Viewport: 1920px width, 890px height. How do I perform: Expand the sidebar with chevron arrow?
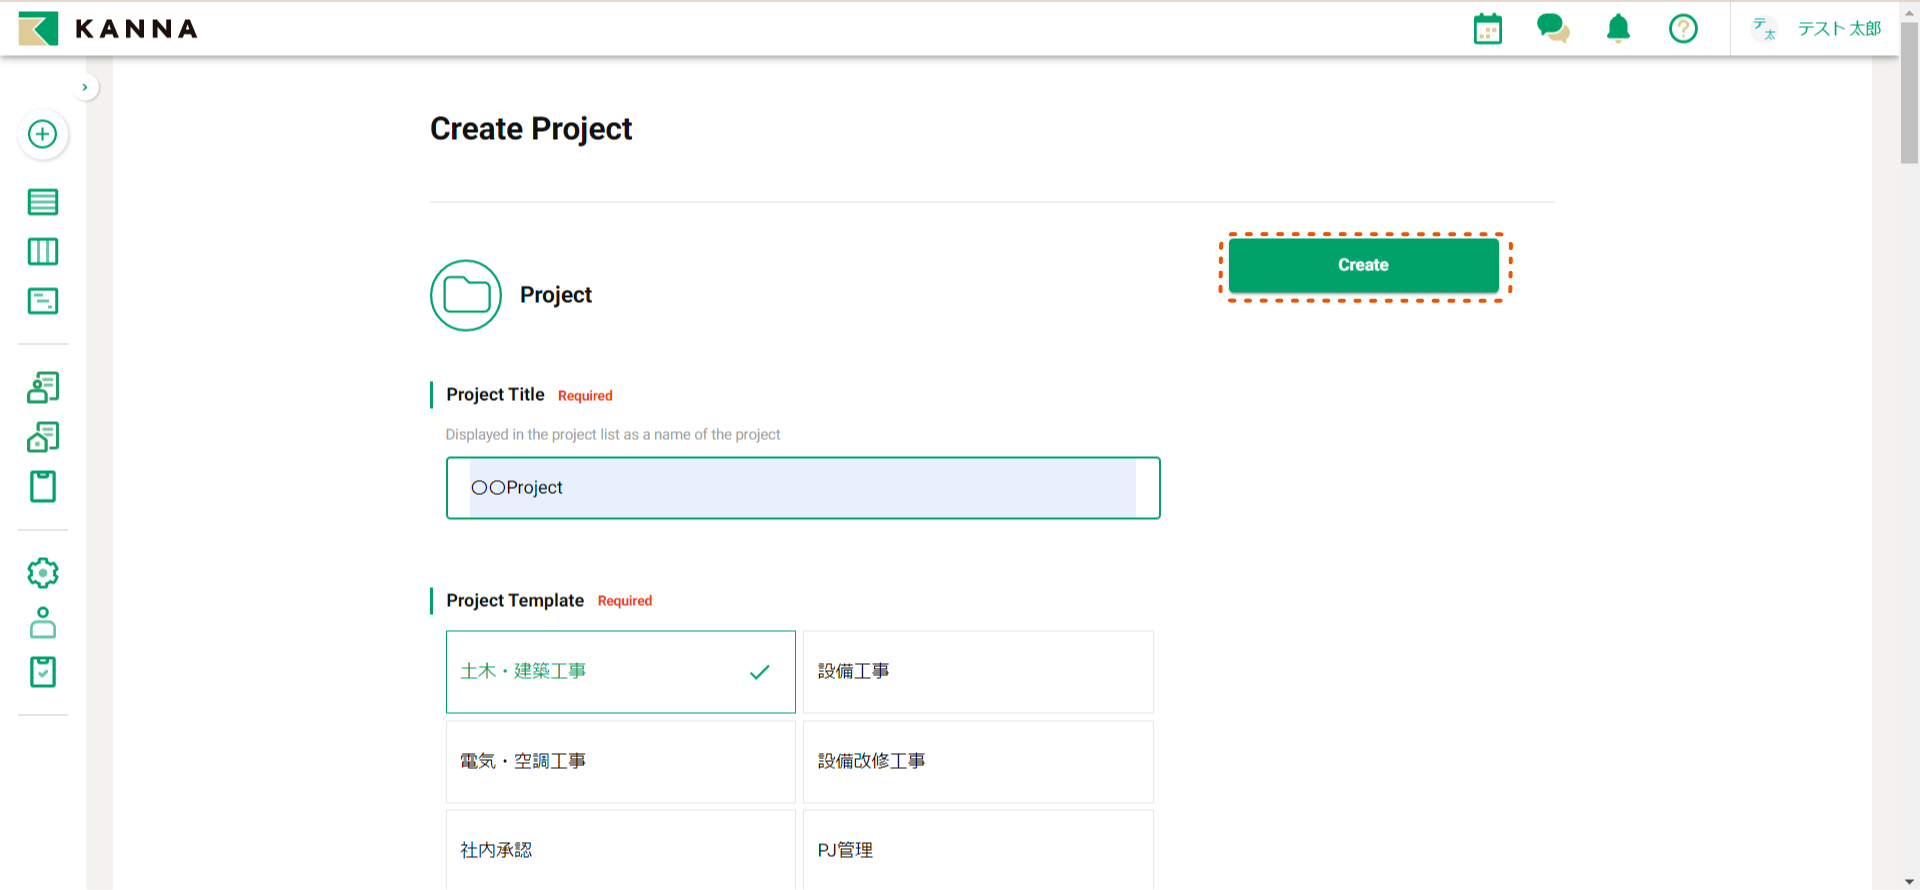tap(85, 87)
